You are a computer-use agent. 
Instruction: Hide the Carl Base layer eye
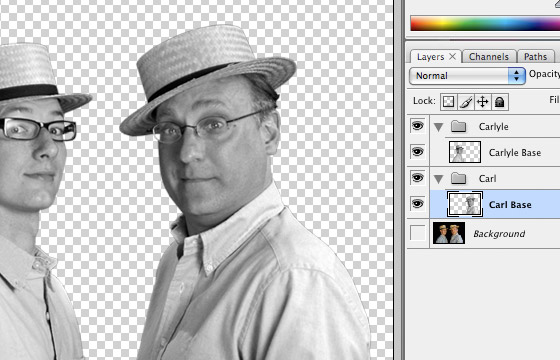tap(418, 204)
